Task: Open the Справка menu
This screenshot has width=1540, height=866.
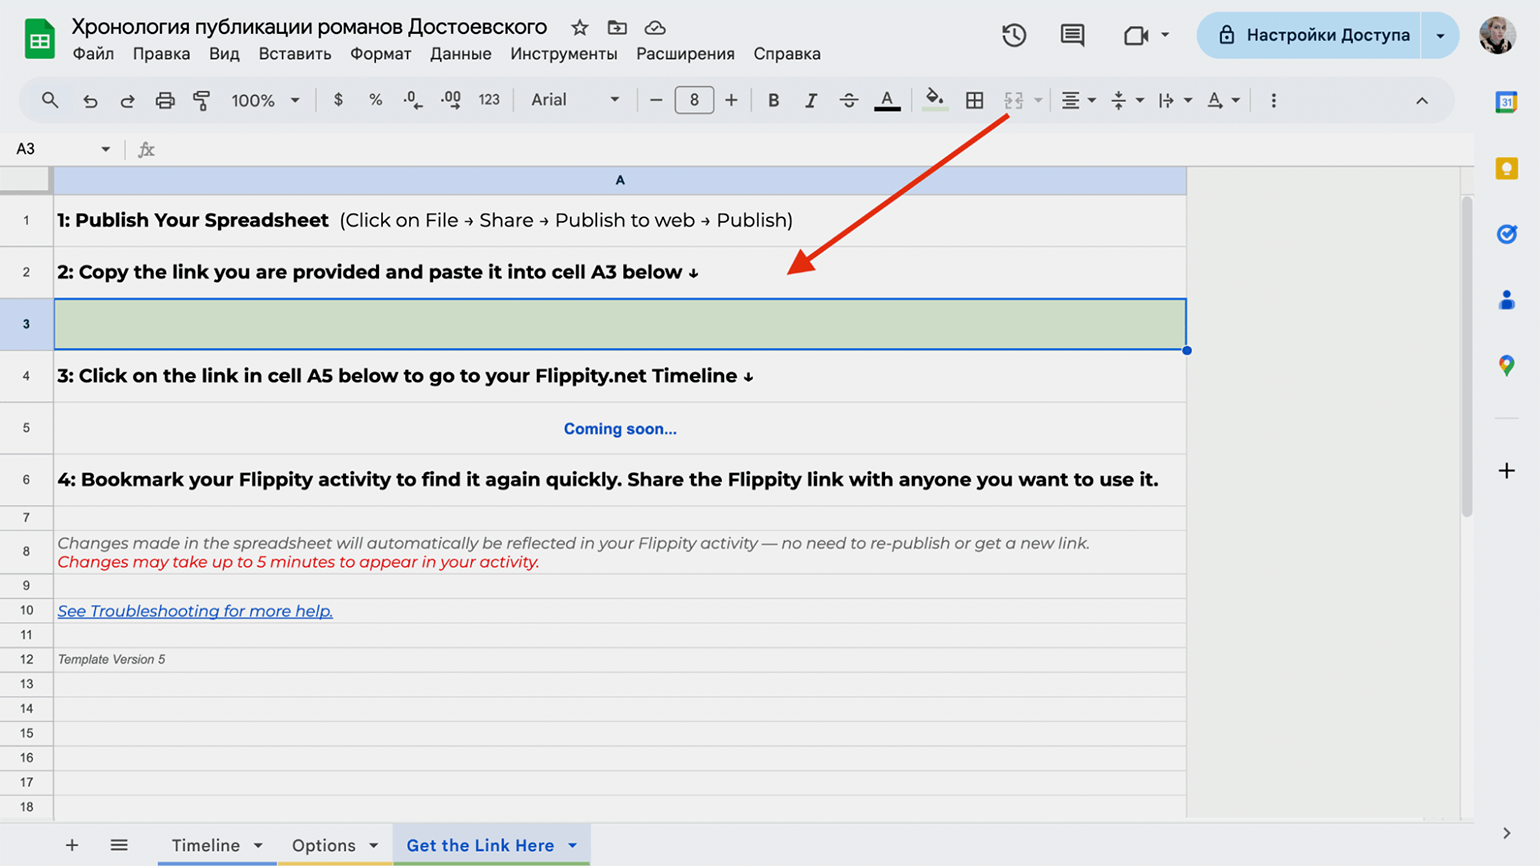Action: pos(787,54)
